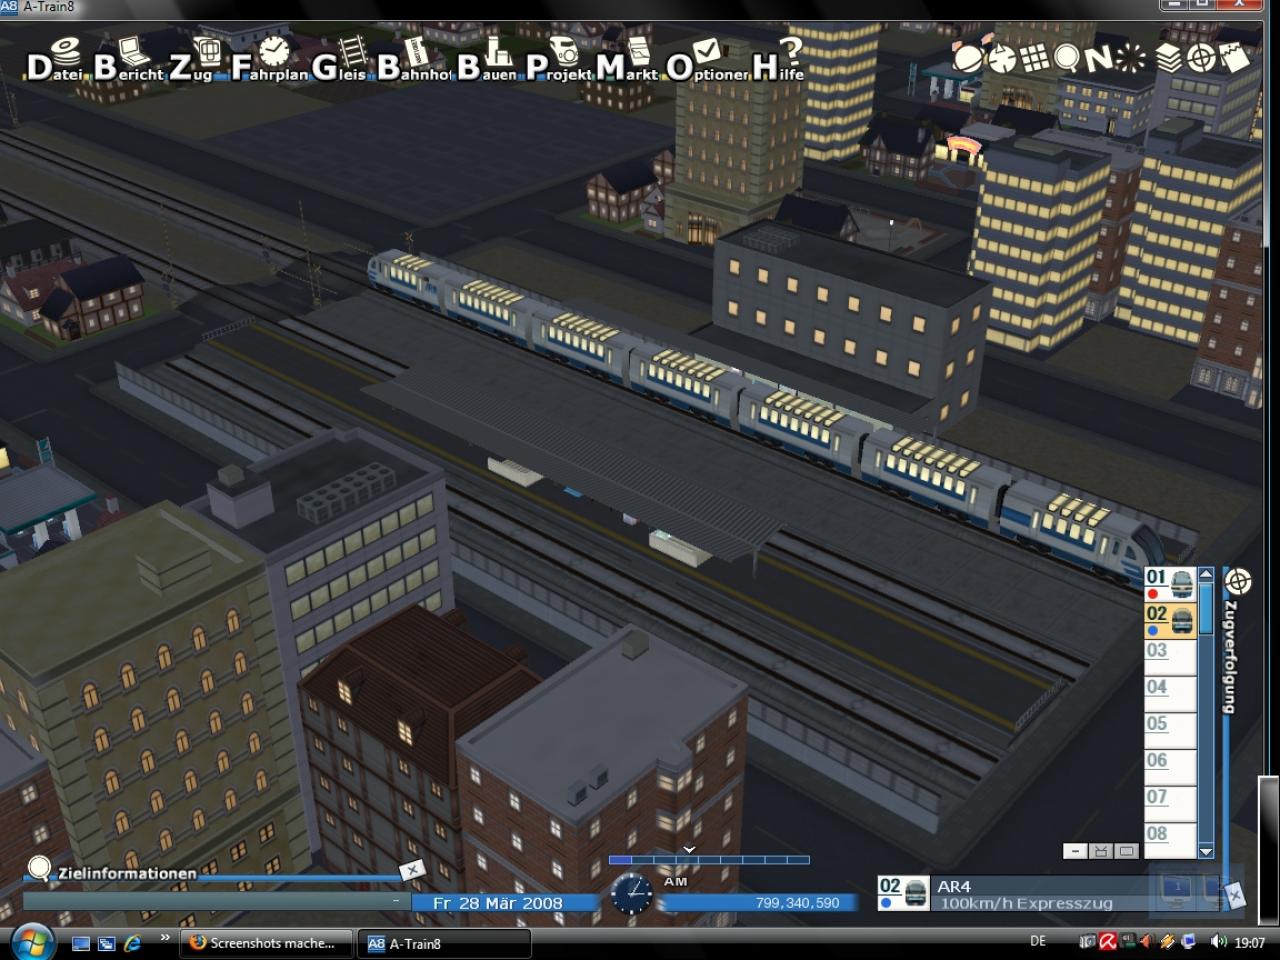Open the Markt menu
1280x960 pixels.
tap(627, 60)
